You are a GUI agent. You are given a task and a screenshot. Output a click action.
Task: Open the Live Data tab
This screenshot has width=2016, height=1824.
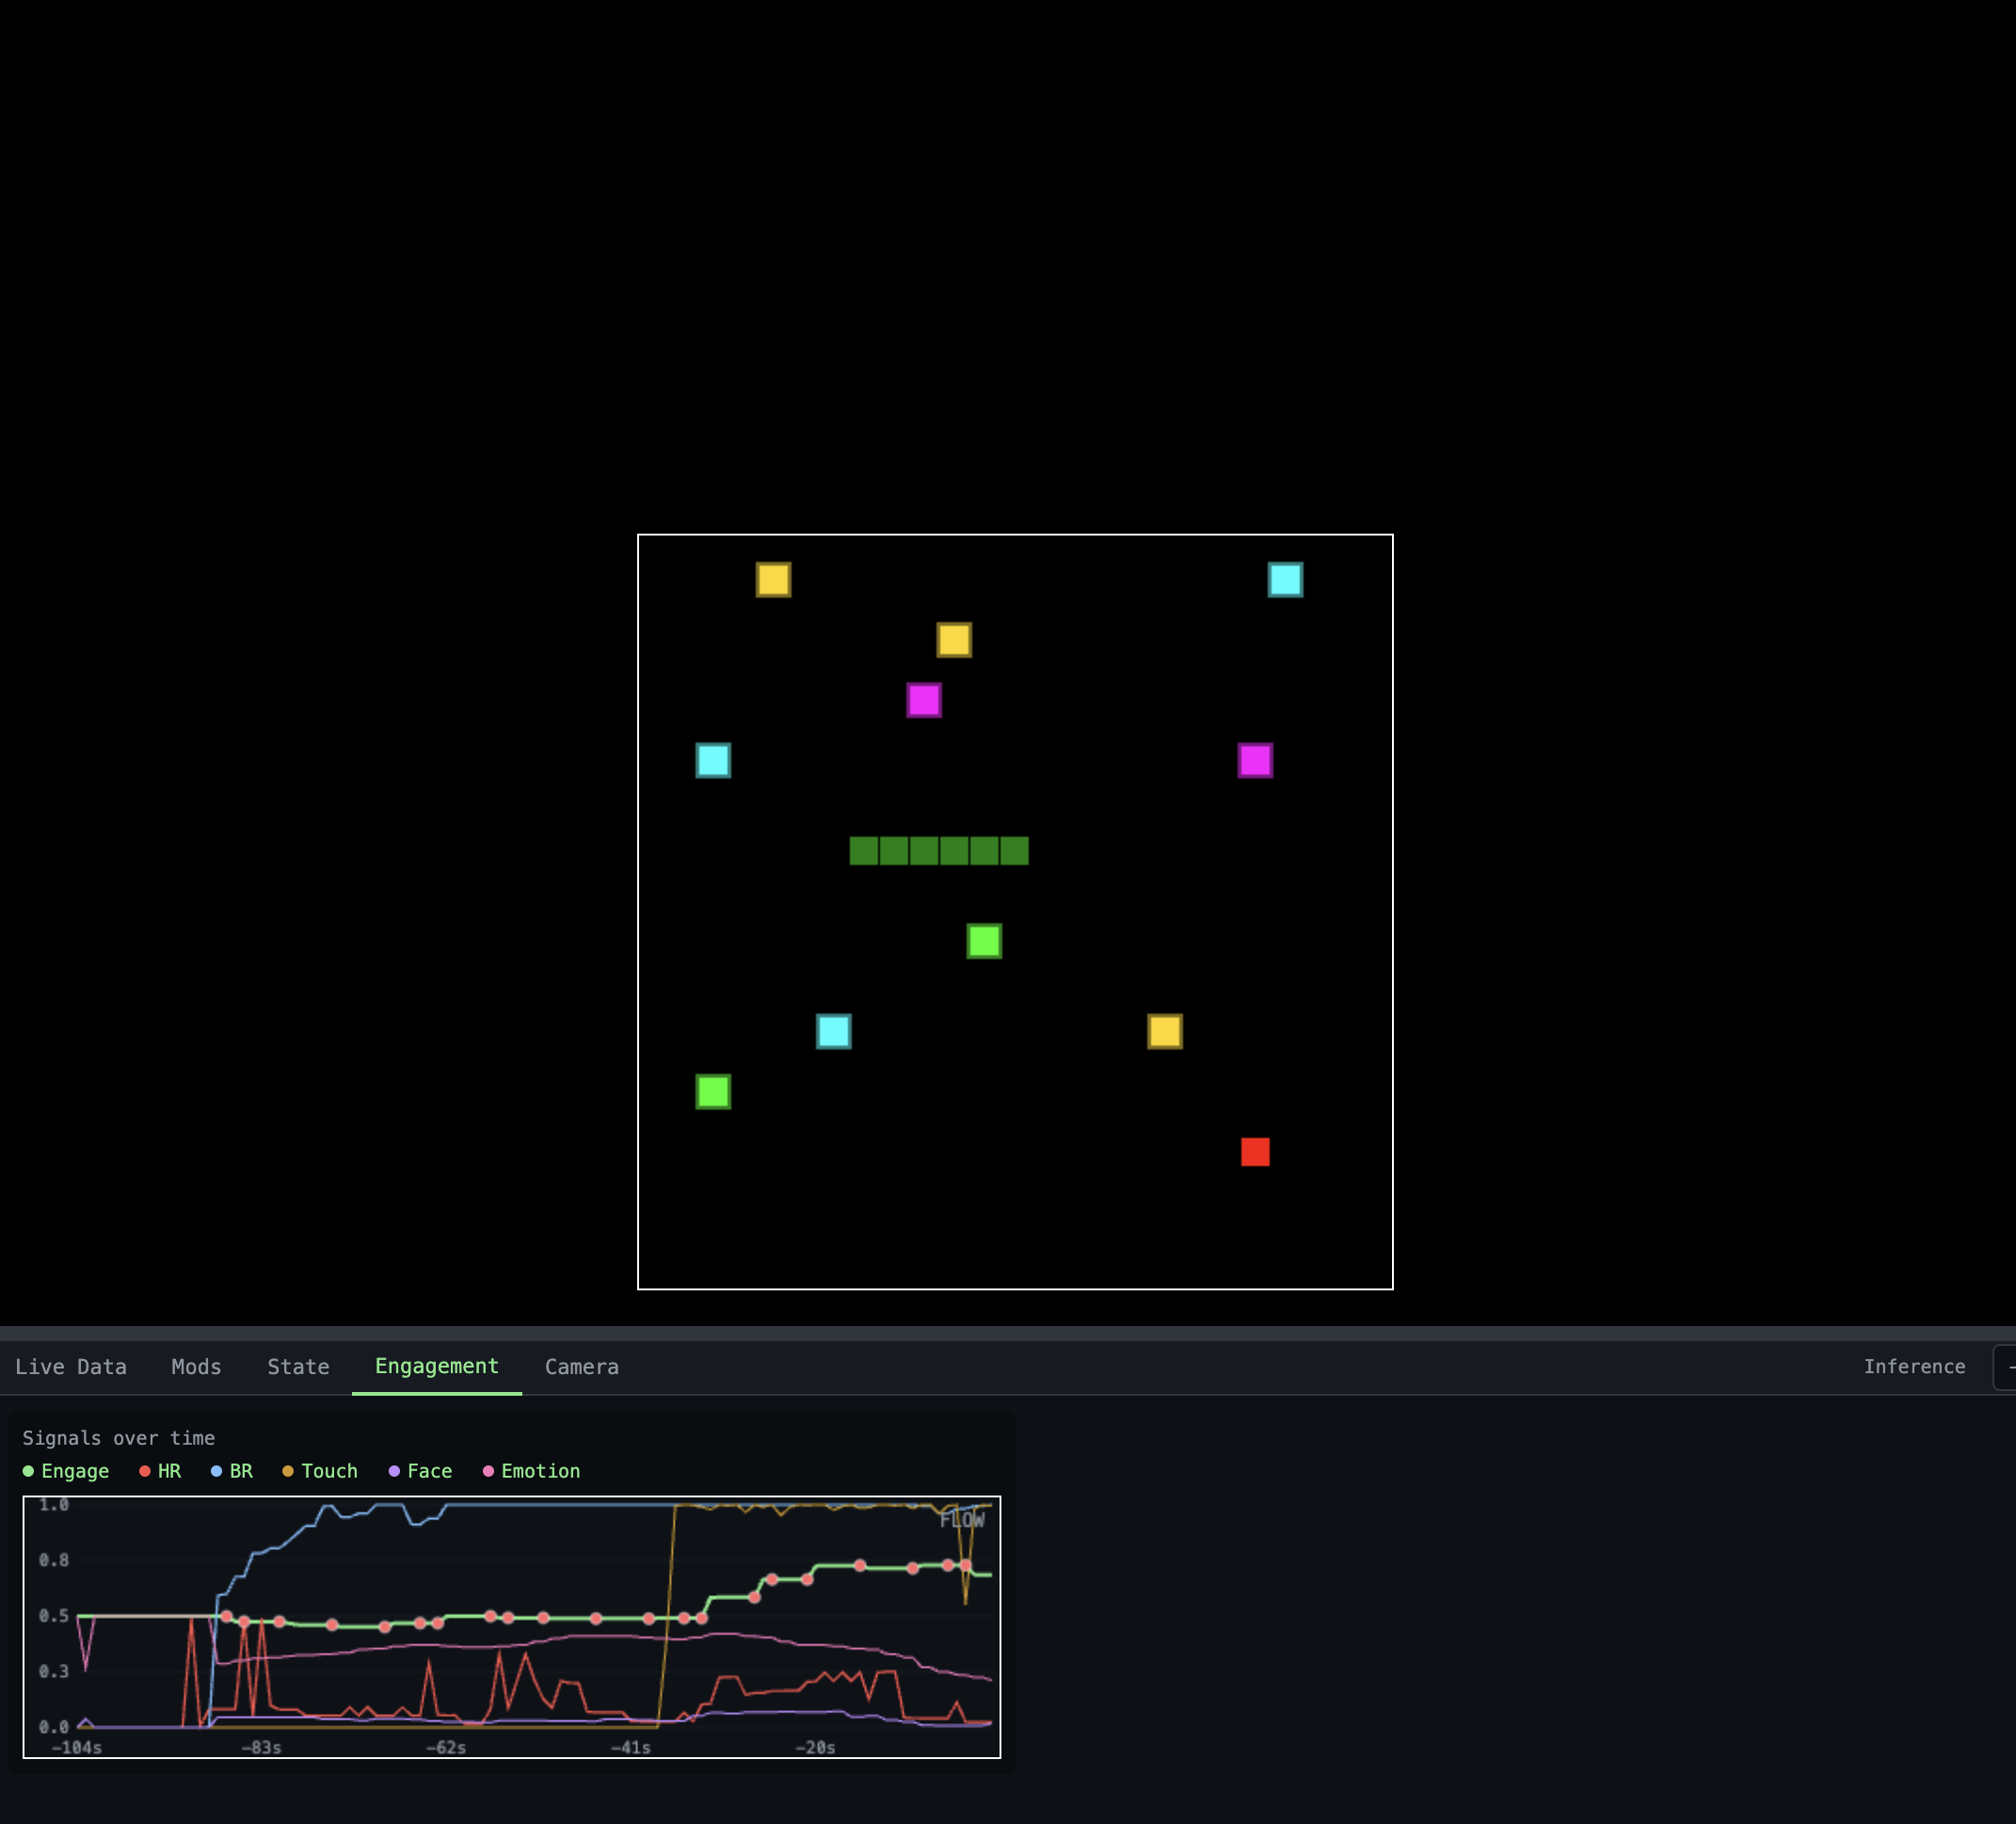pyautogui.click(x=71, y=1367)
